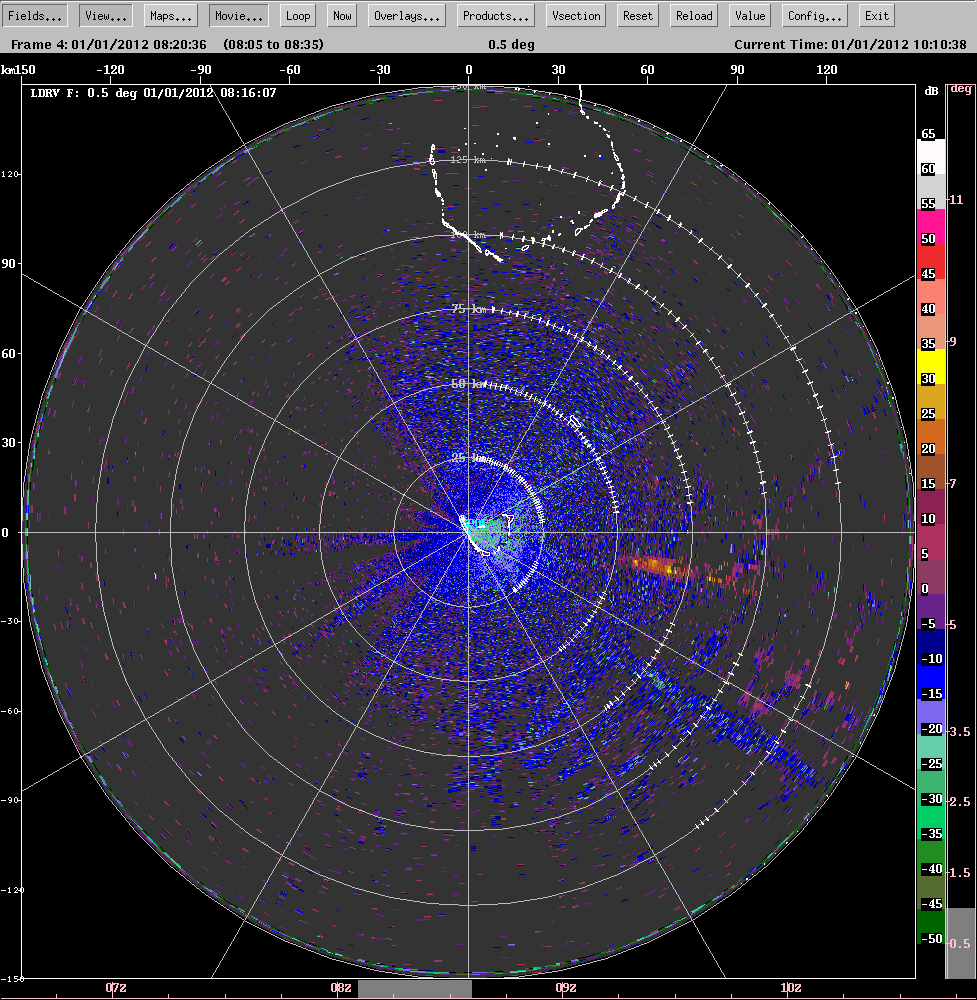Screen dimensions: 977x1000
Task: Open the Fields... menu
Action: click(34, 16)
